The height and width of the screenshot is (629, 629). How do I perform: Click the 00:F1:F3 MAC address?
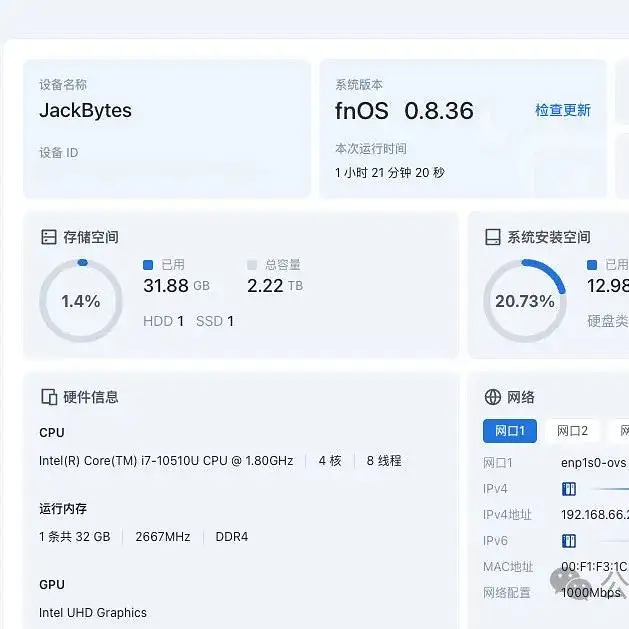[595, 566]
